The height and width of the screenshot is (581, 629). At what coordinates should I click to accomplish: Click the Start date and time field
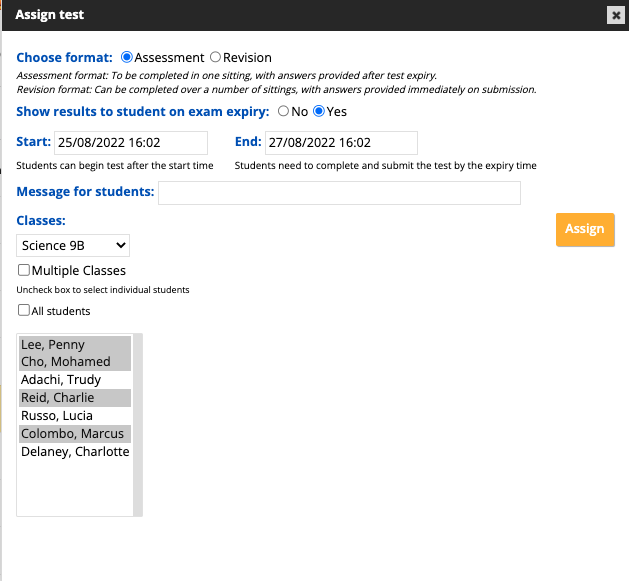coord(131,143)
